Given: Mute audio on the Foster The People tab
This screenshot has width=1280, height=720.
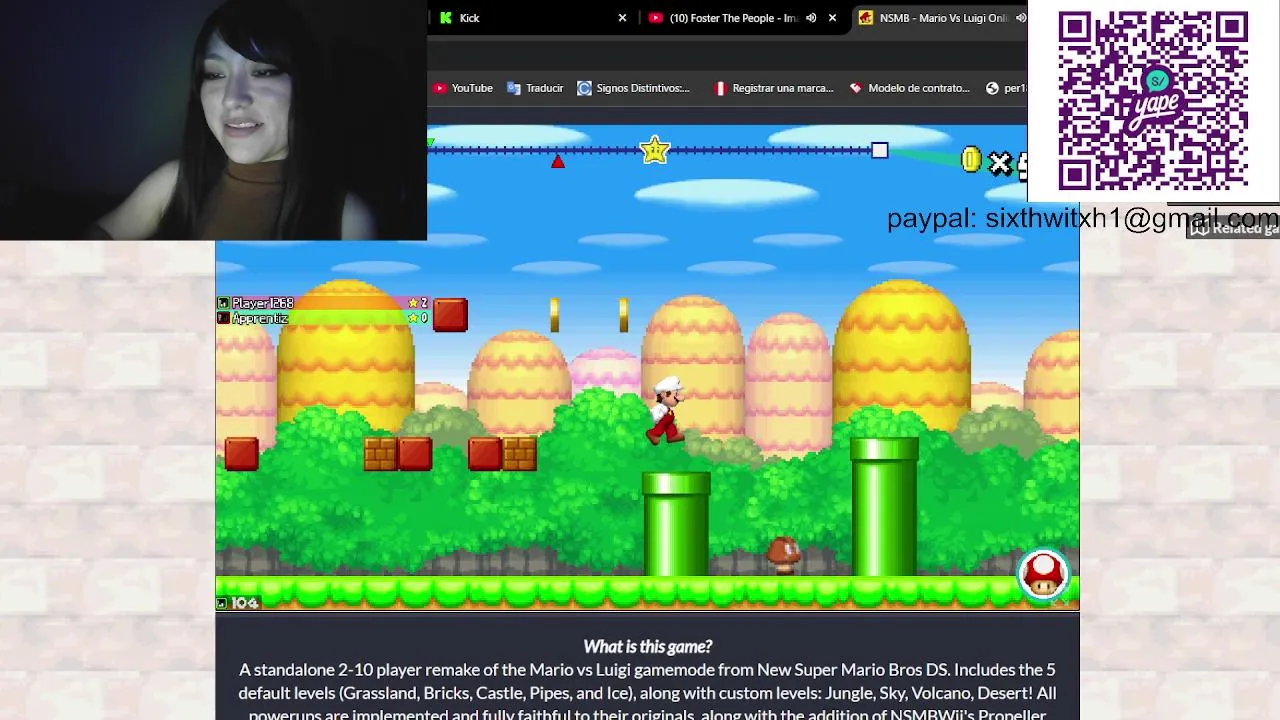Looking at the screenshot, I should pyautogui.click(x=811, y=18).
